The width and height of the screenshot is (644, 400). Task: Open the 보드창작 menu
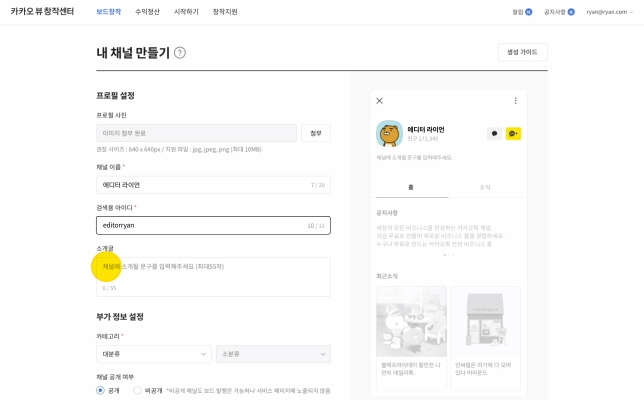108,12
